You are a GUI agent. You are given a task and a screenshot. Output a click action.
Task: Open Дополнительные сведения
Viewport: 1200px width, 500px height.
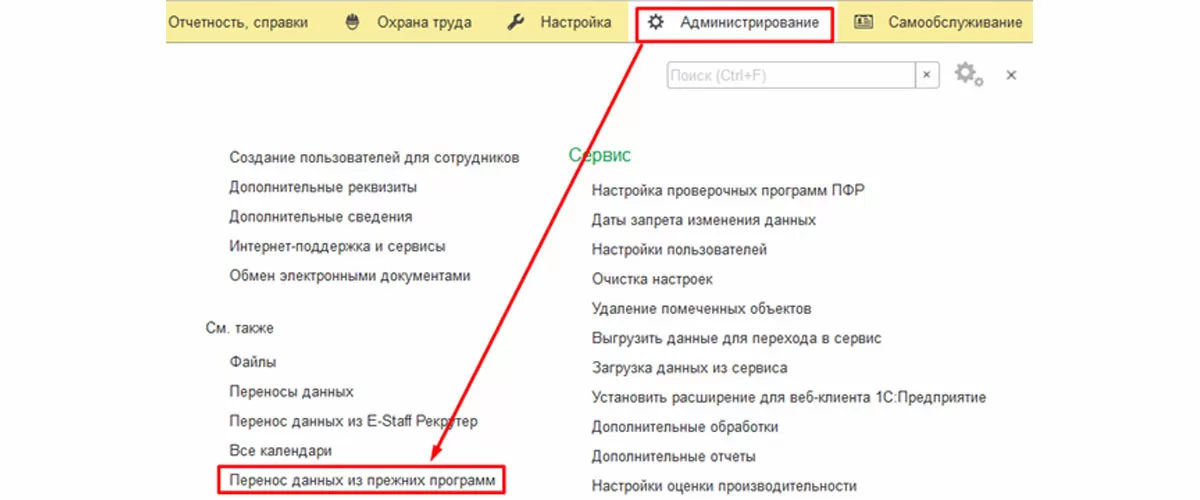(320, 216)
